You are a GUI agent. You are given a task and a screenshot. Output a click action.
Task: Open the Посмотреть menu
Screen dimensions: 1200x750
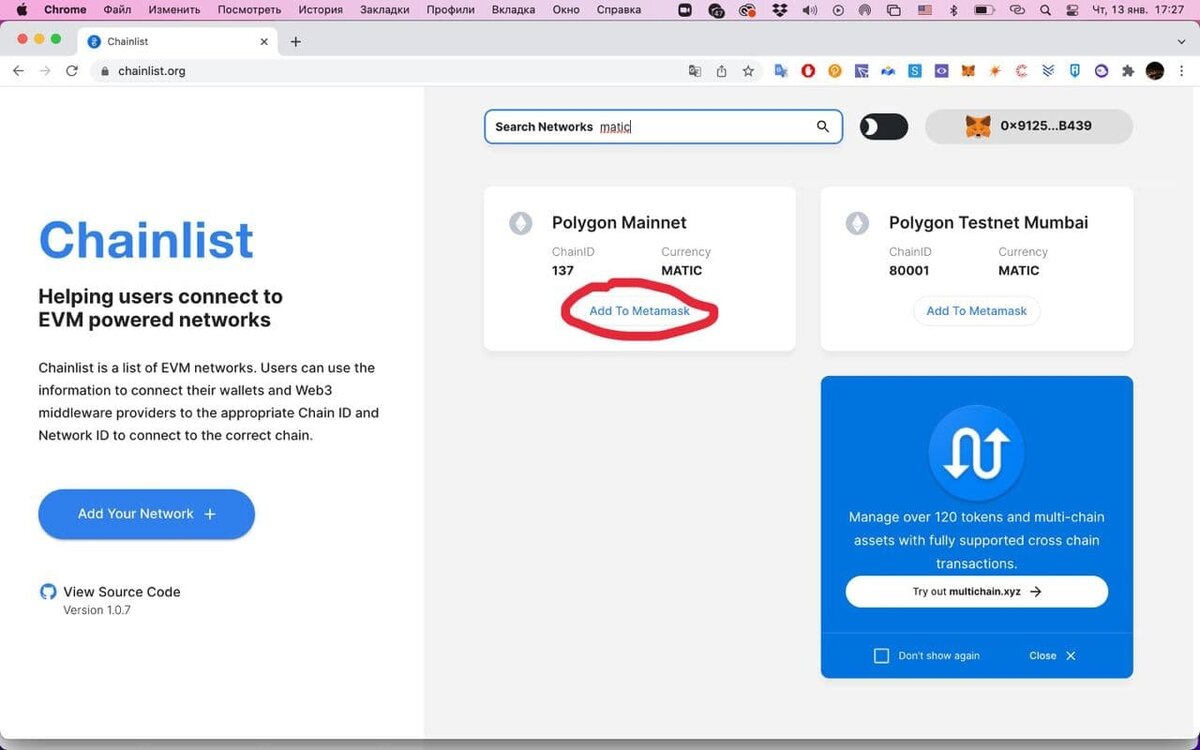(250, 10)
